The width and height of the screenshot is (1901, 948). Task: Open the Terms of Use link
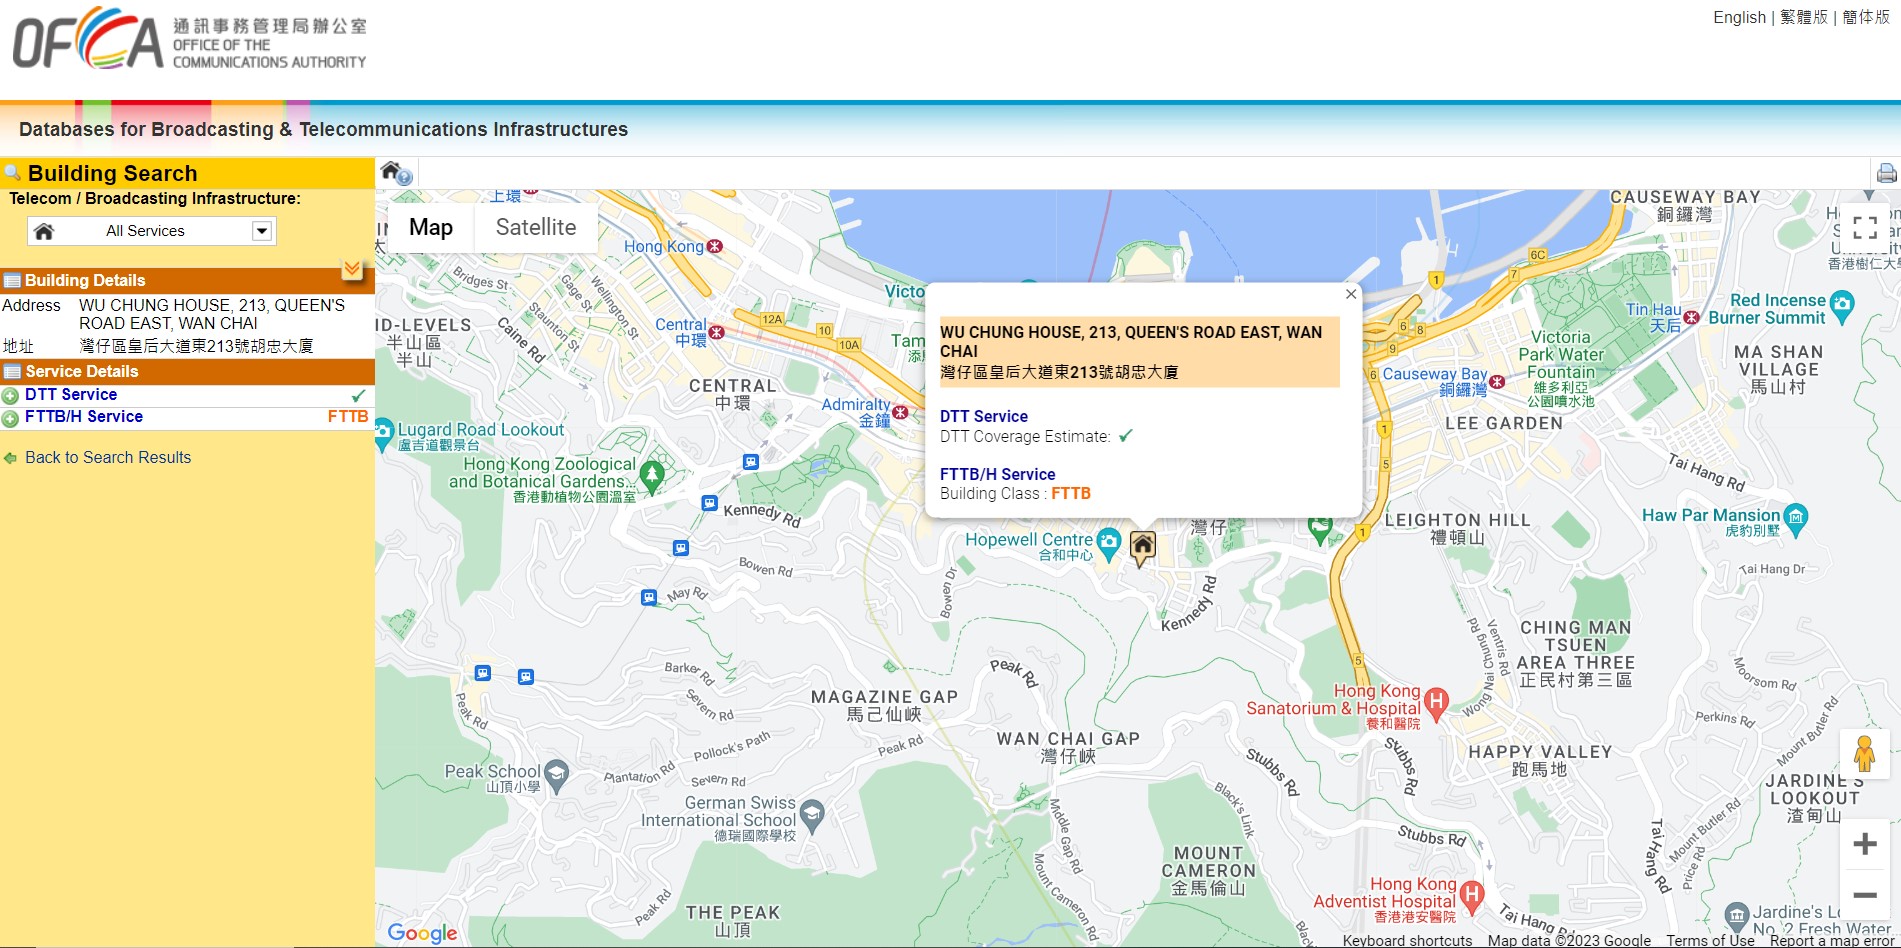coord(1709,940)
